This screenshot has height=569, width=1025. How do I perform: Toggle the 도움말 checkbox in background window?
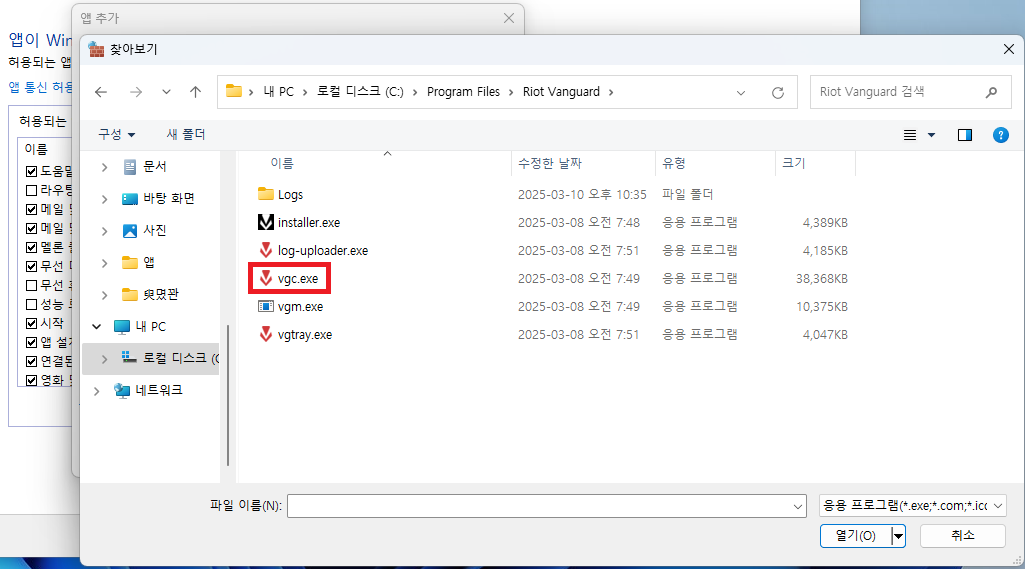pos(31,171)
